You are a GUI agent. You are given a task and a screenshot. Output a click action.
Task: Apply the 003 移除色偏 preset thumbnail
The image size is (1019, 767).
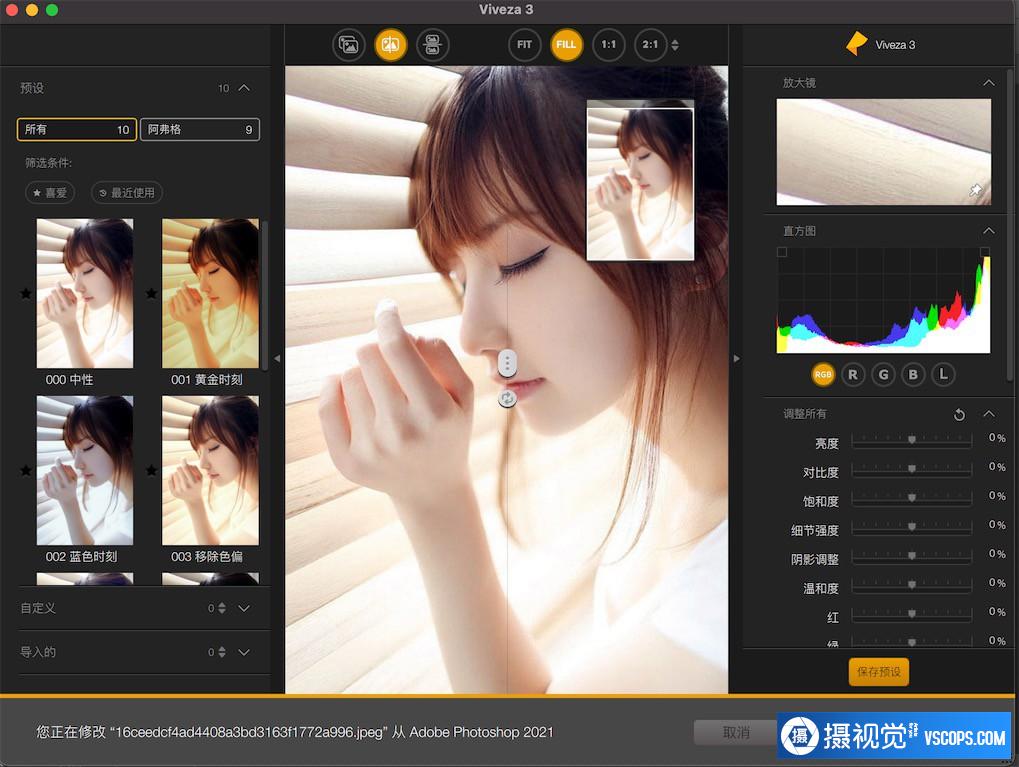point(211,470)
